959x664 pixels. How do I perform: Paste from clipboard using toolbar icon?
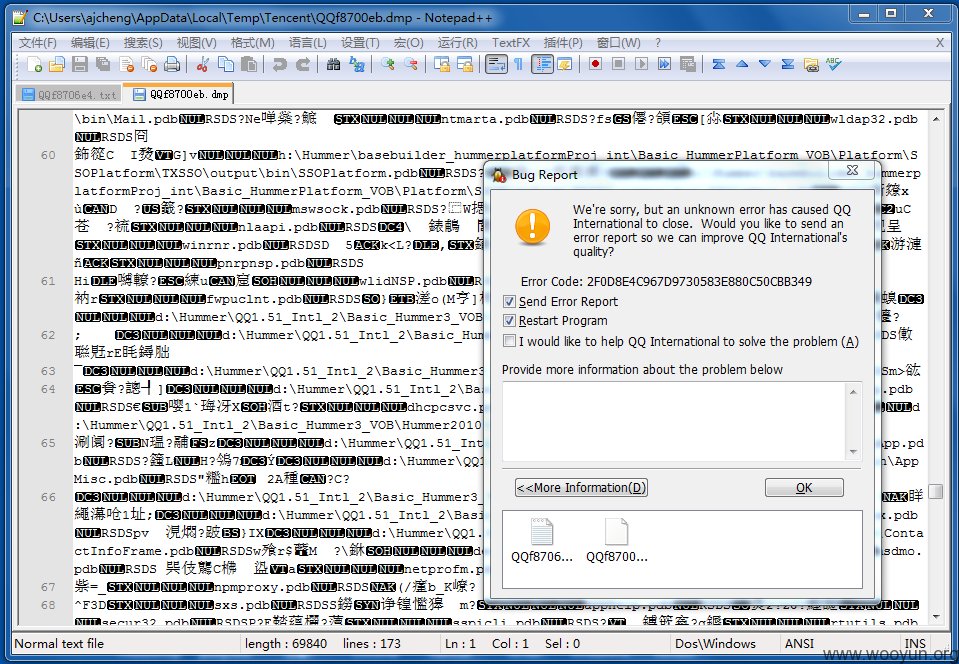click(x=249, y=64)
